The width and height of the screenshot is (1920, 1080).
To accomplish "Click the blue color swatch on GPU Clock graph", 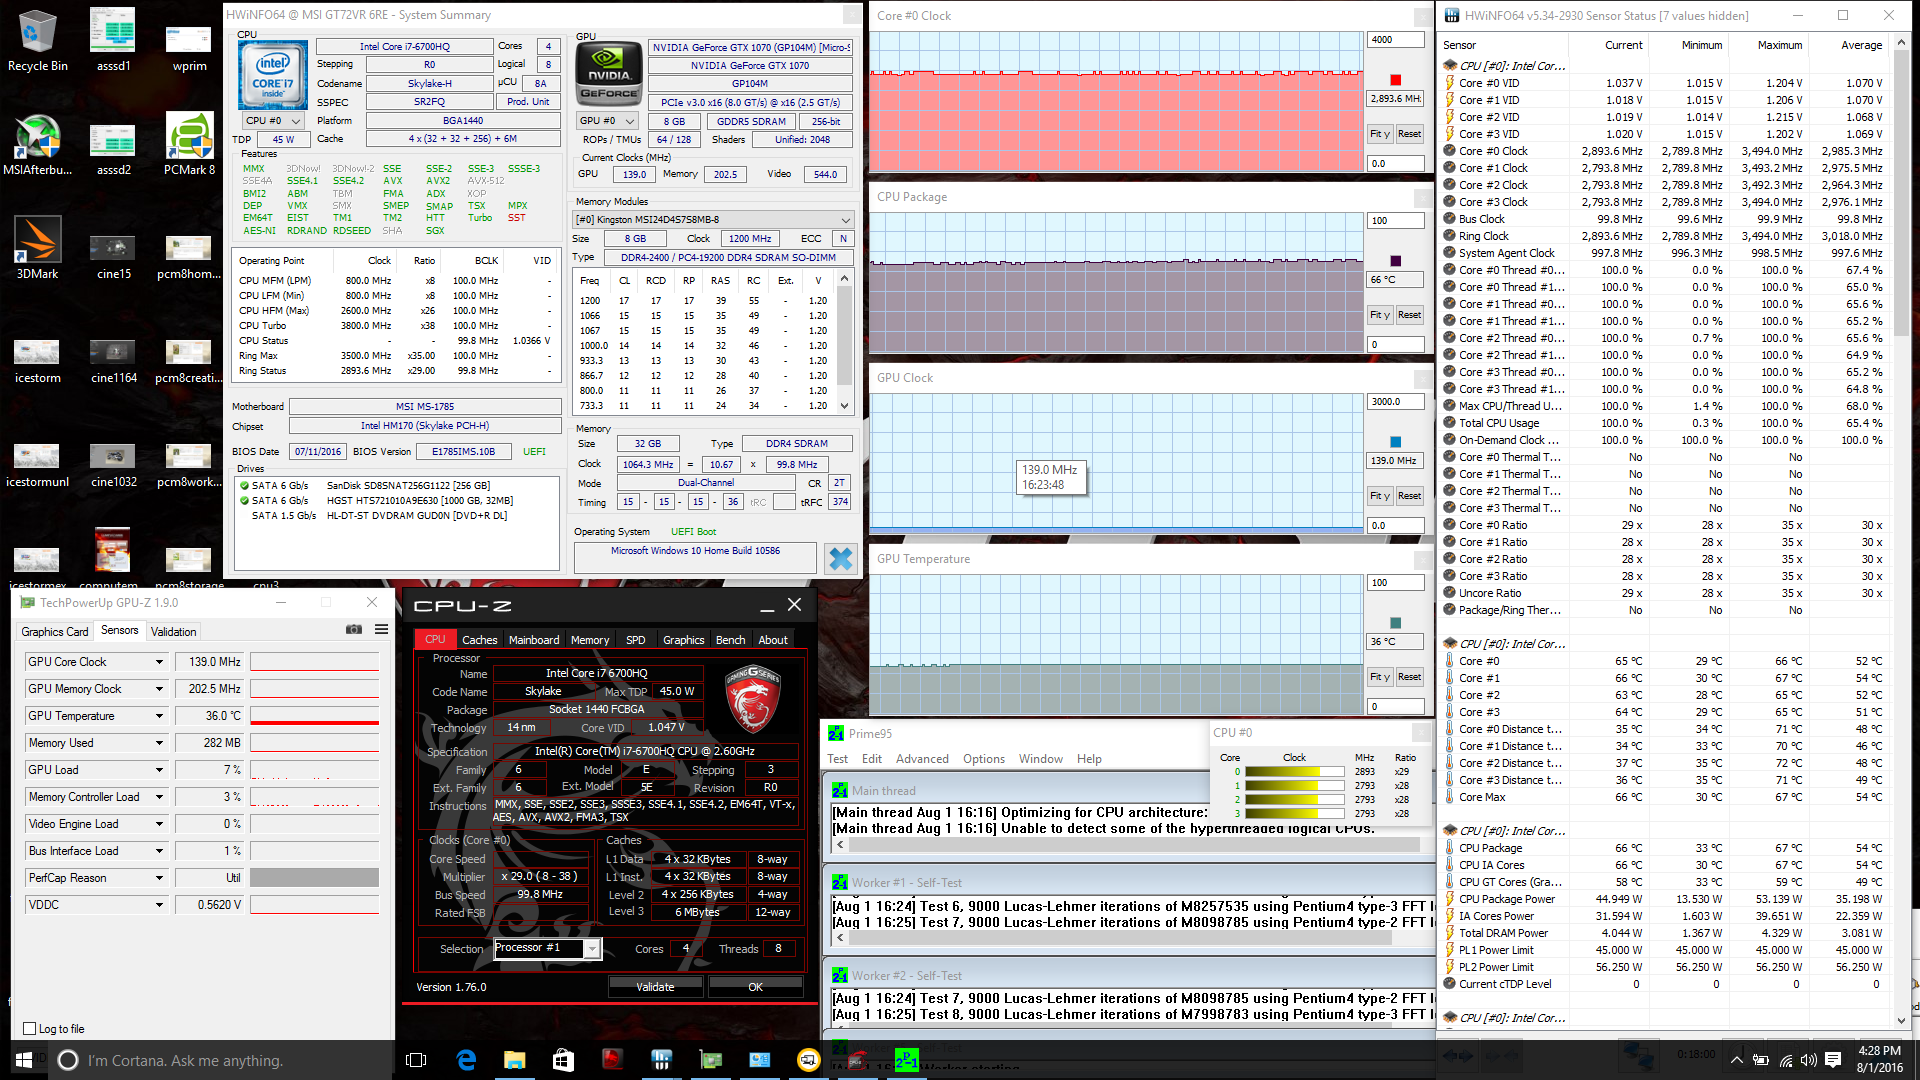I will click(1396, 442).
